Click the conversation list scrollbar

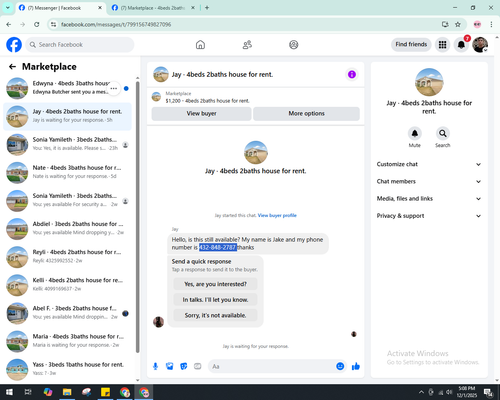click(138, 217)
